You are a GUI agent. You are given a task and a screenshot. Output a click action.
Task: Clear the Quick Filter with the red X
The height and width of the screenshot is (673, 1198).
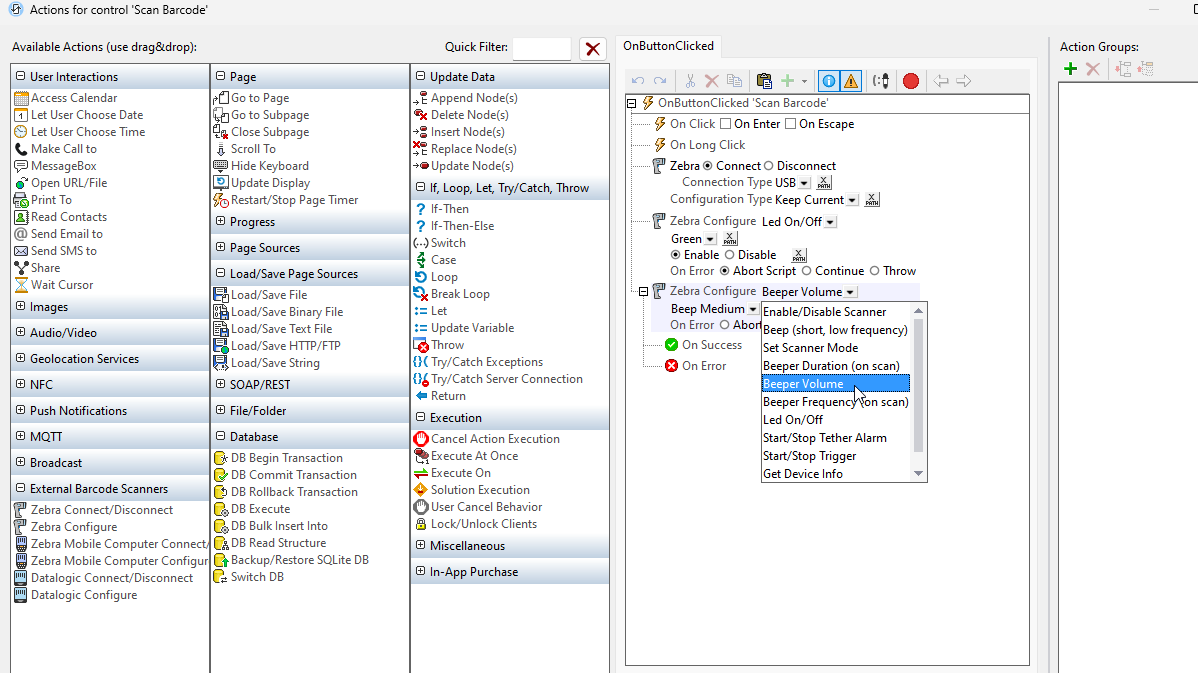[x=593, y=47]
